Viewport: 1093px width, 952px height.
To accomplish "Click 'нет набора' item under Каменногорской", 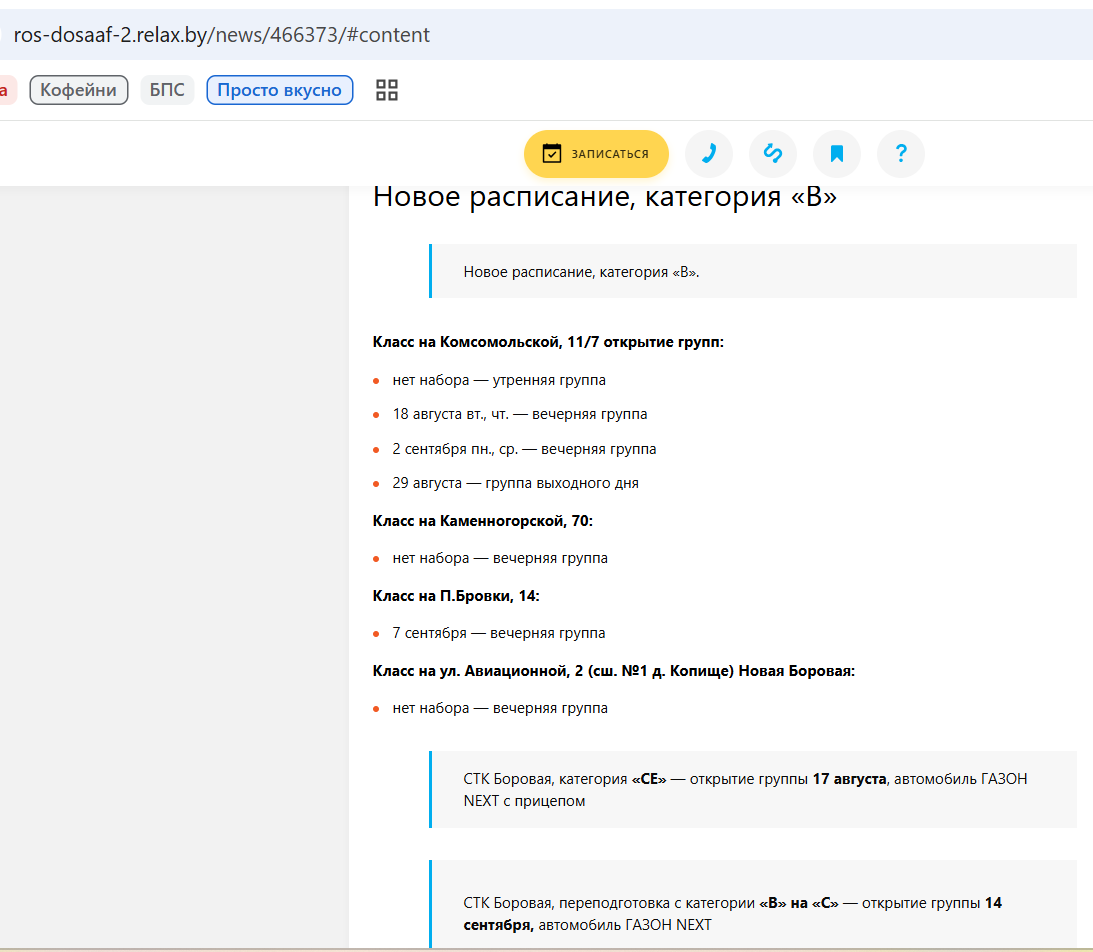I will pyautogui.click(x=500, y=558).
